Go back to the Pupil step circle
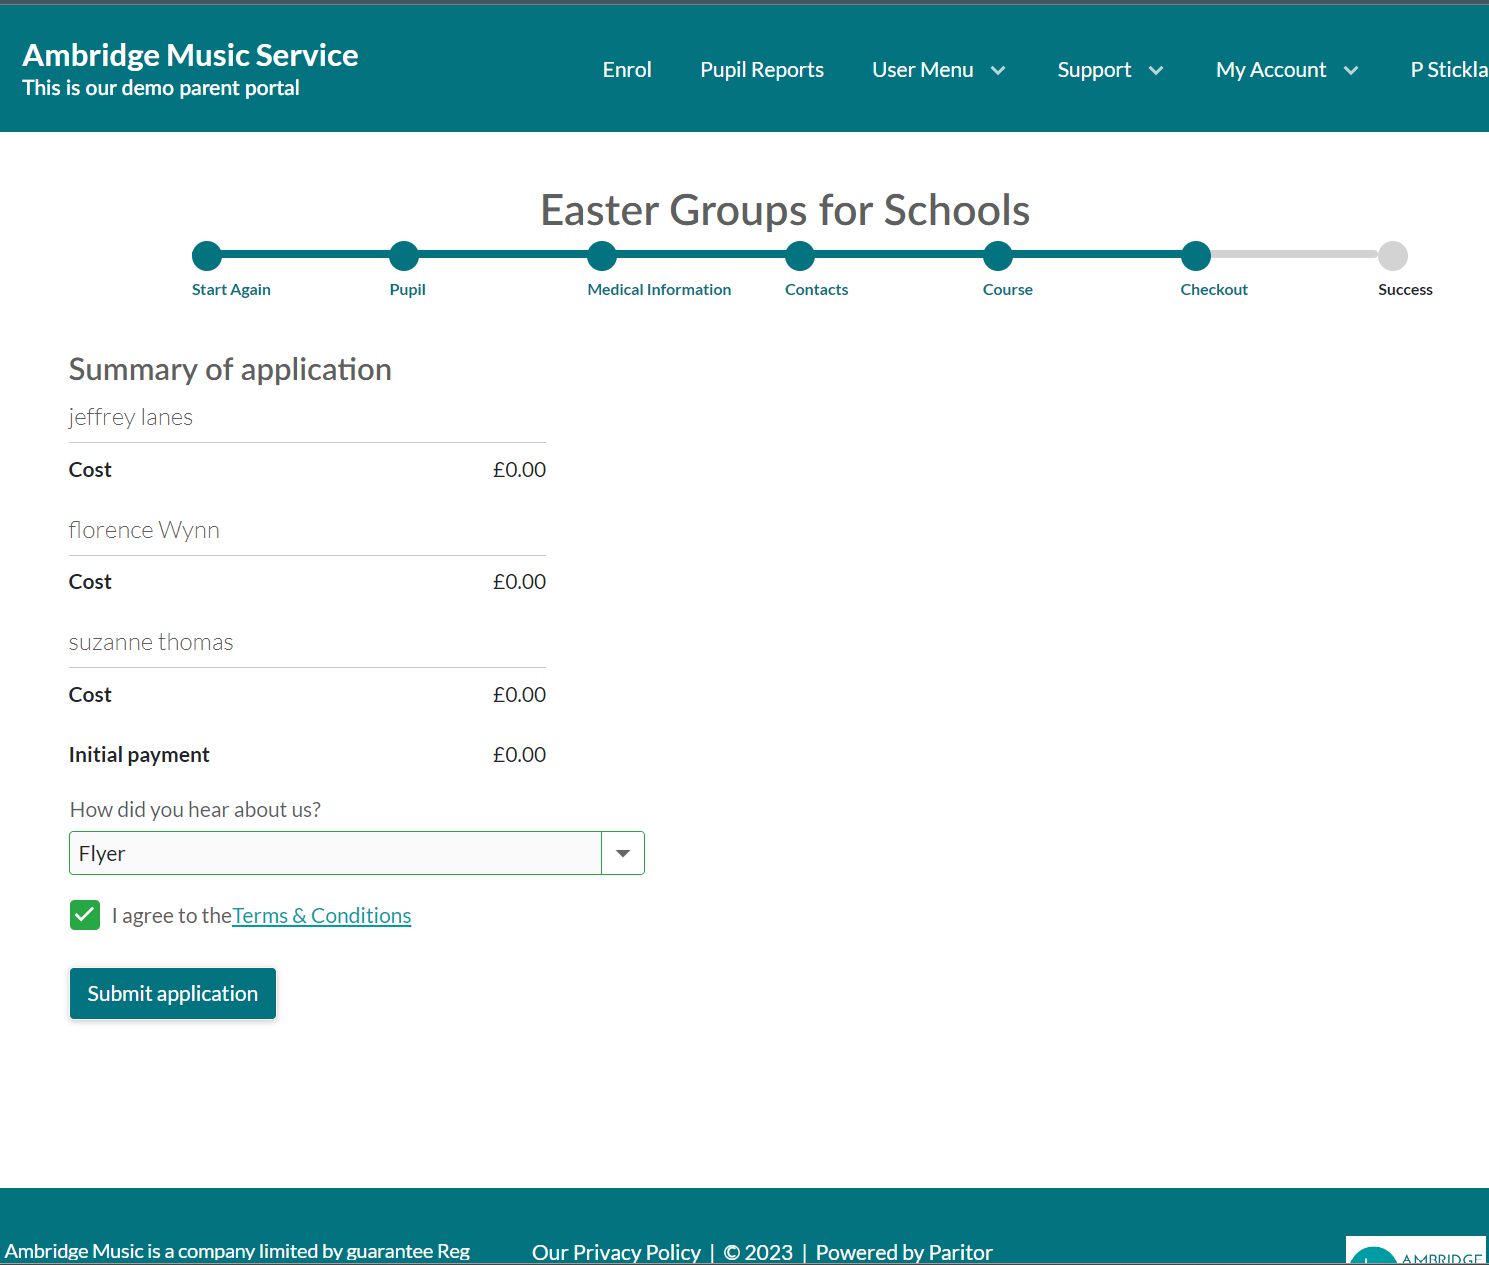 (x=404, y=256)
